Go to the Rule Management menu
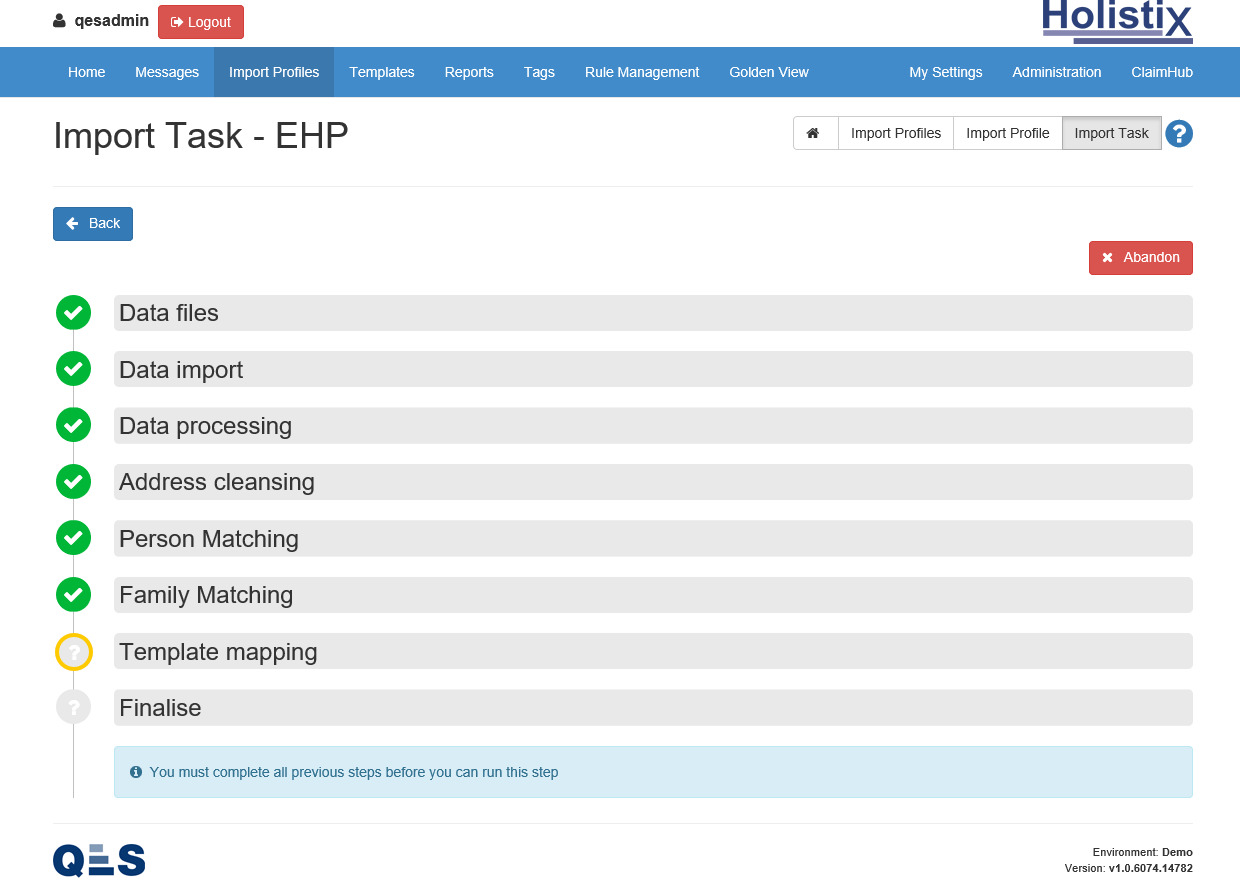The width and height of the screenshot is (1240, 891). [x=641, y=72]
